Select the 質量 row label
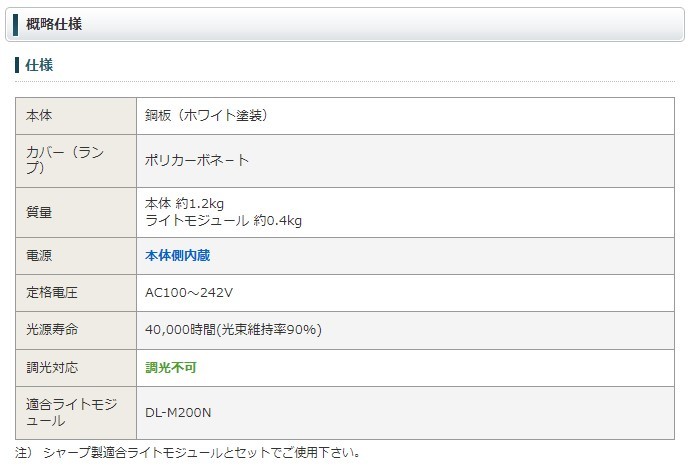The height and width of the screenshot is (472, 690). tap(39, 212)
